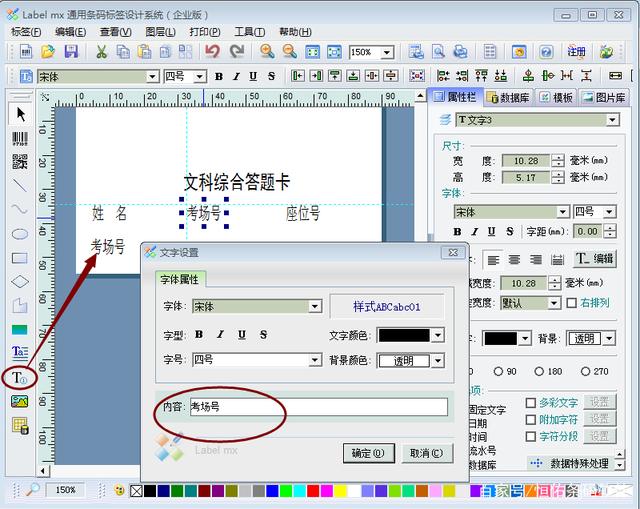The width and height of the screenshot is (640, 509).
Task: Click the T 编辑 edit button
Action: [x=594, y=259]
